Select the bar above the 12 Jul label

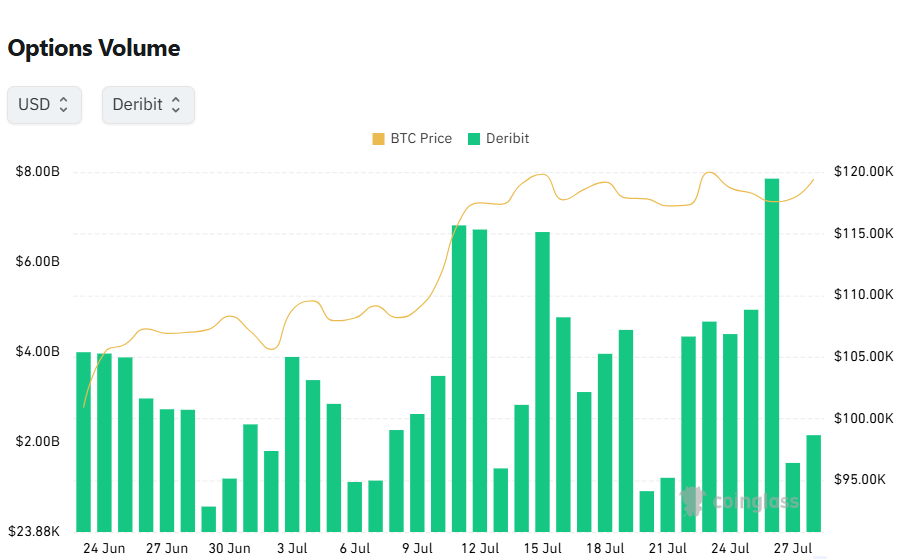click(x=480, y=380)
